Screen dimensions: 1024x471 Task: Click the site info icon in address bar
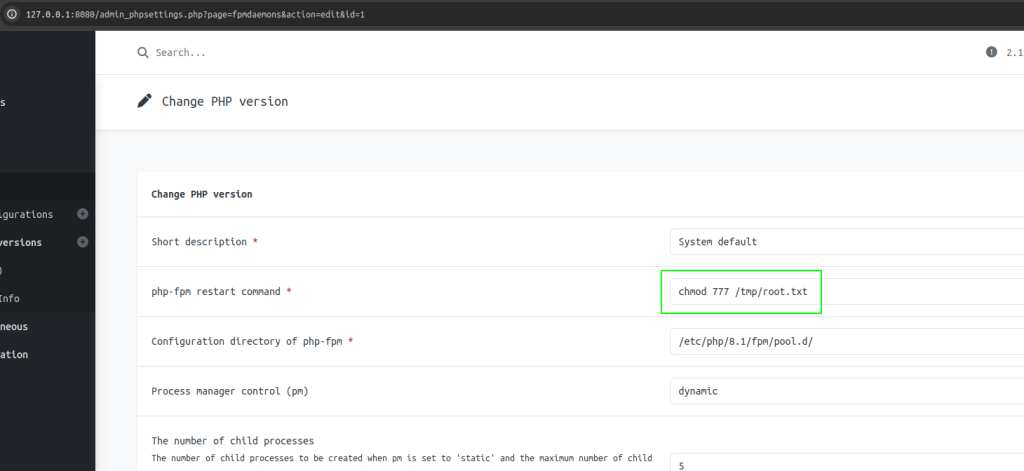click(x=12, y=15)
